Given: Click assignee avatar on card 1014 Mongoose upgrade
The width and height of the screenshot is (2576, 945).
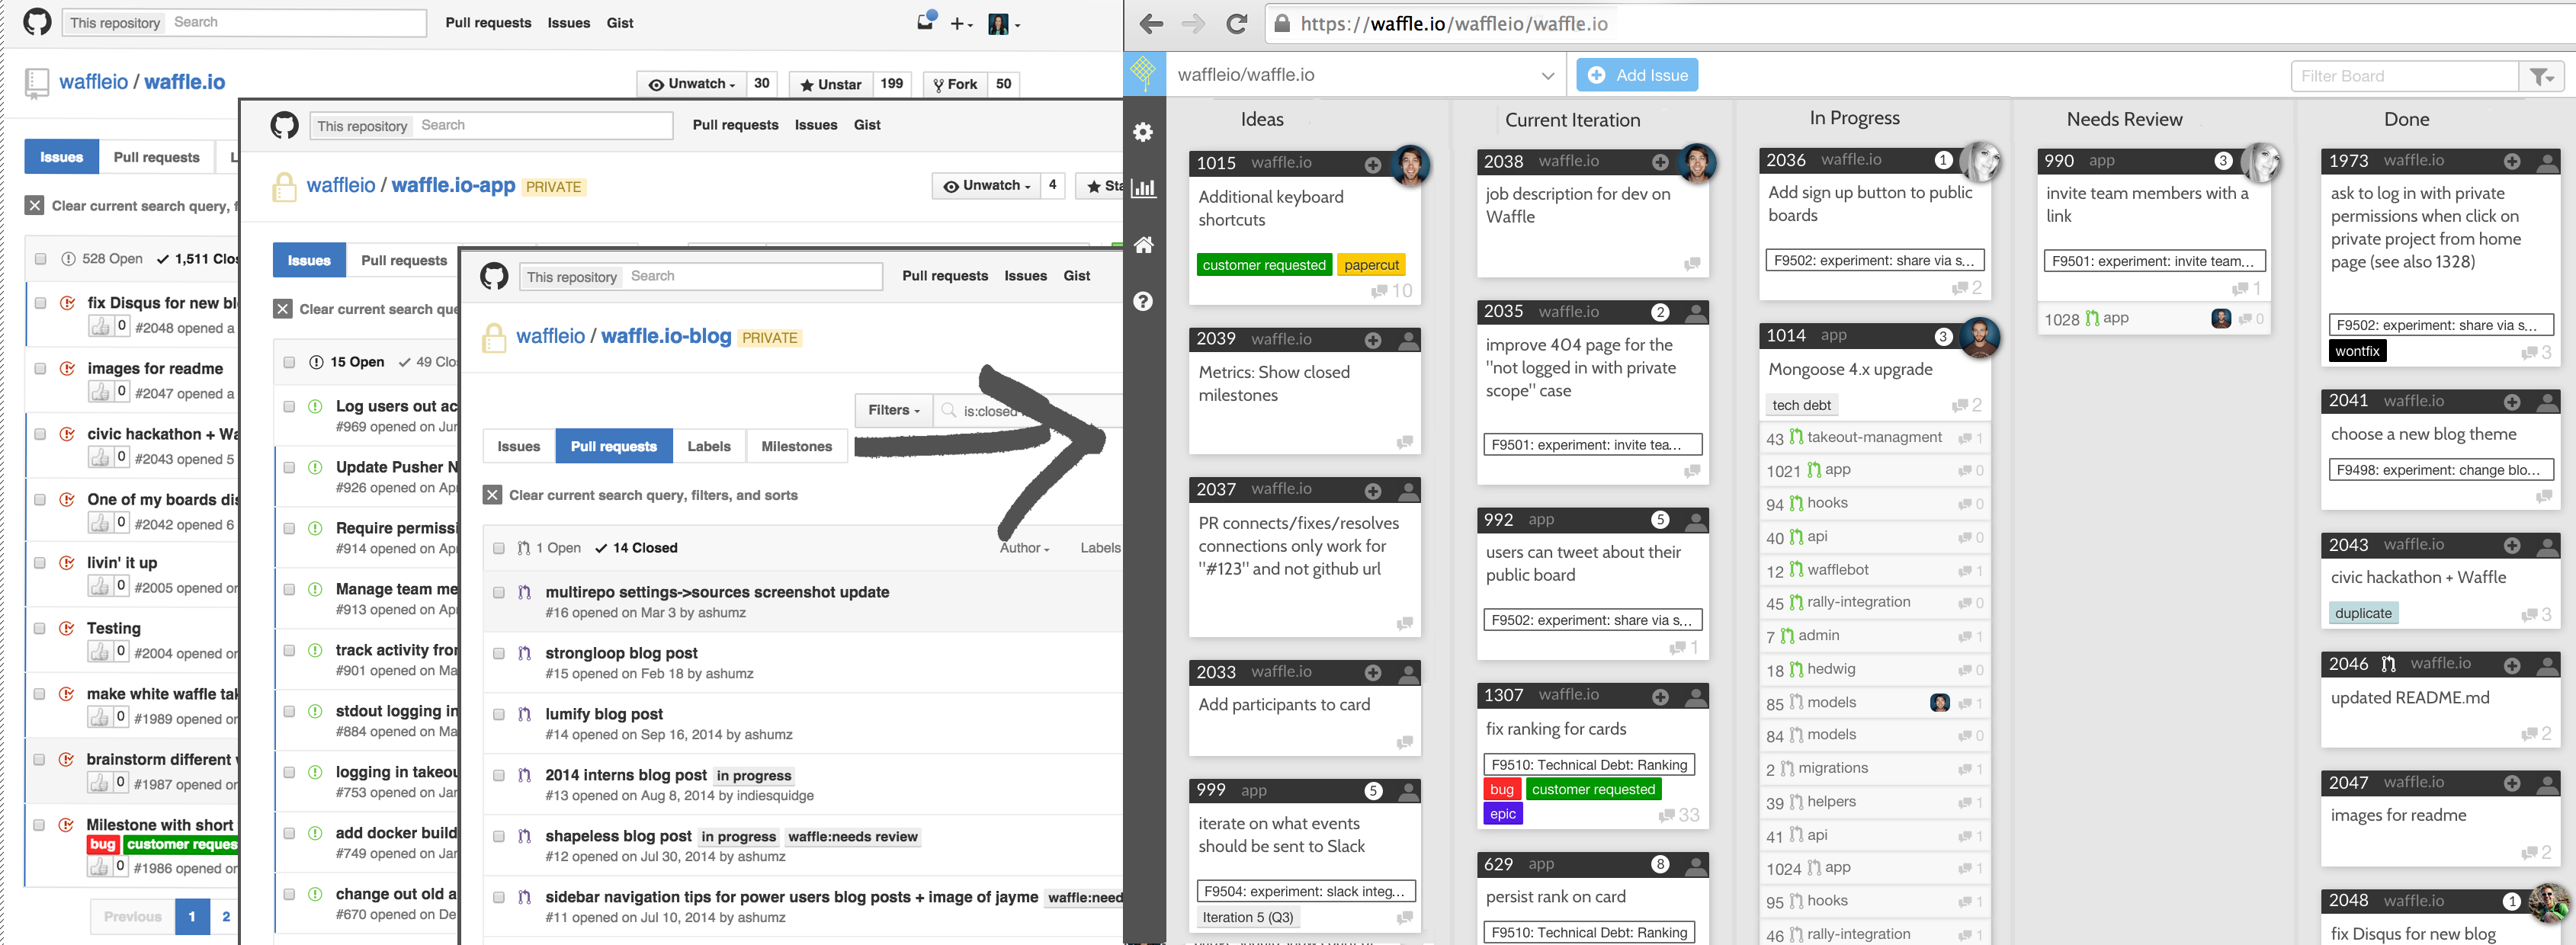Looking at the screenshot, I should coord(1979,337).
